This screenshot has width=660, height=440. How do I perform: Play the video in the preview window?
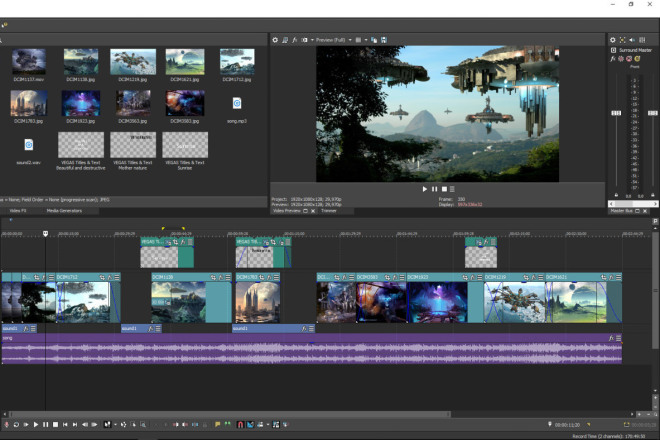[424, 189]
